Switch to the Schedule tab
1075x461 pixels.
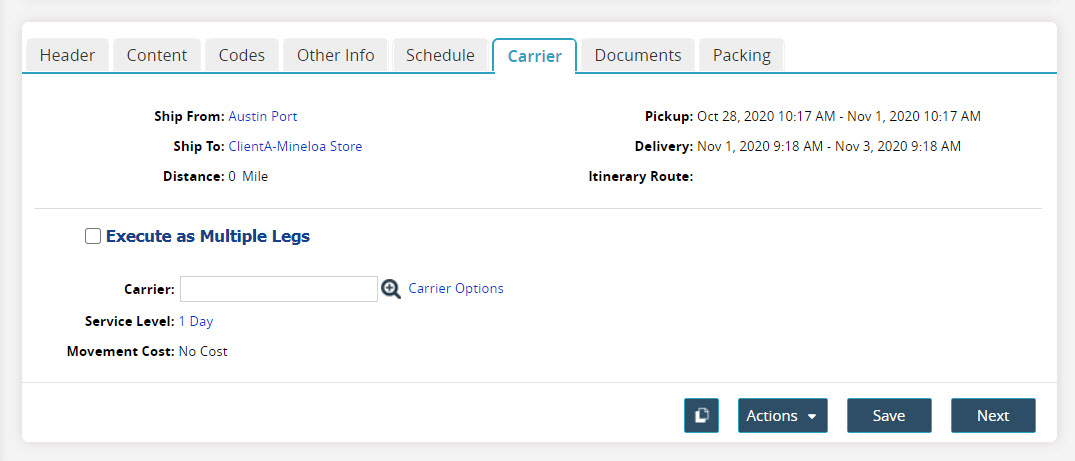440,55
